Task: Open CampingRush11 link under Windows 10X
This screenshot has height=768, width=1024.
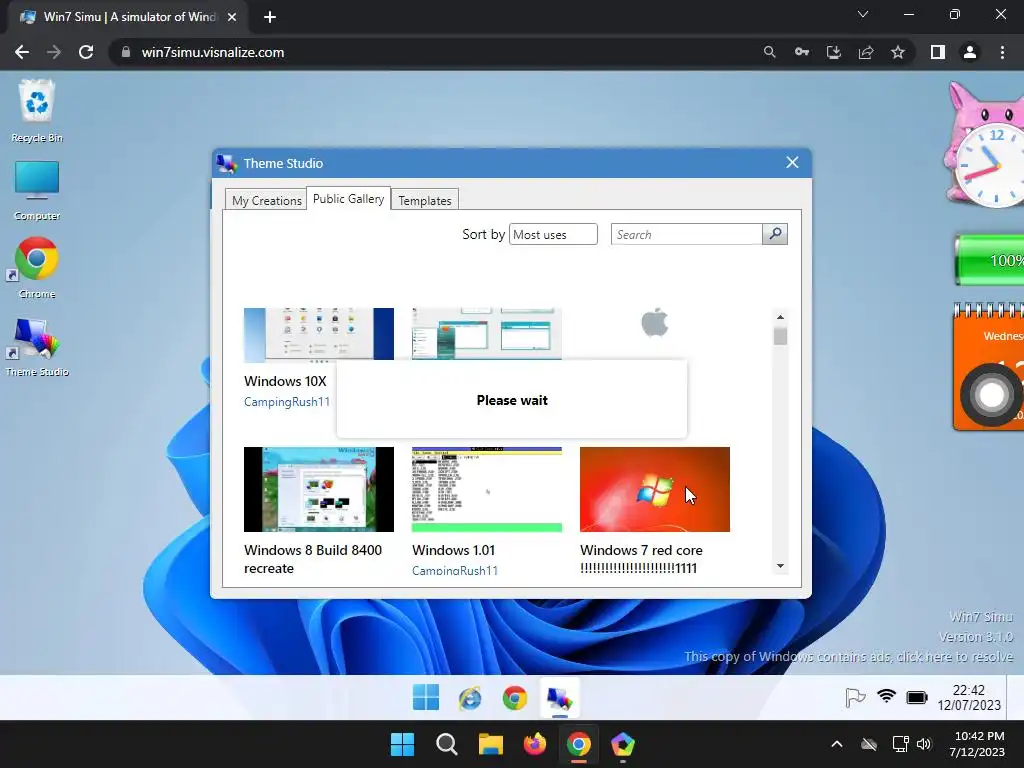Action: click(x=287, y=402)
